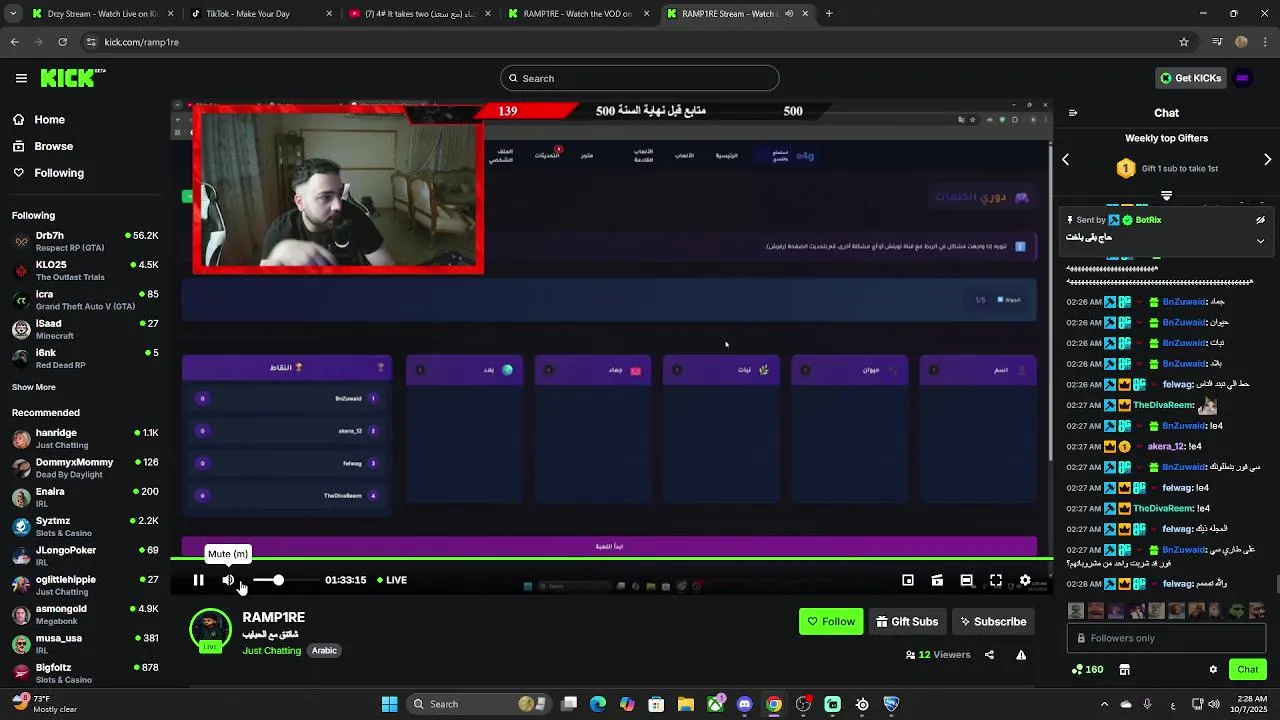The height and width of the screenshot is (720, 1280).
Task: Click the Kick search field
Action: click(640, 78)
